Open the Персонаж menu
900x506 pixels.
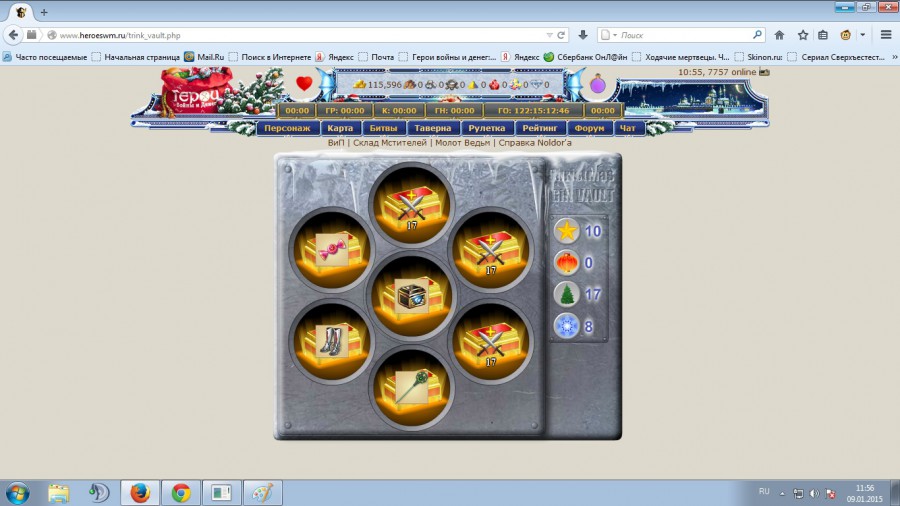pos(288,128)
